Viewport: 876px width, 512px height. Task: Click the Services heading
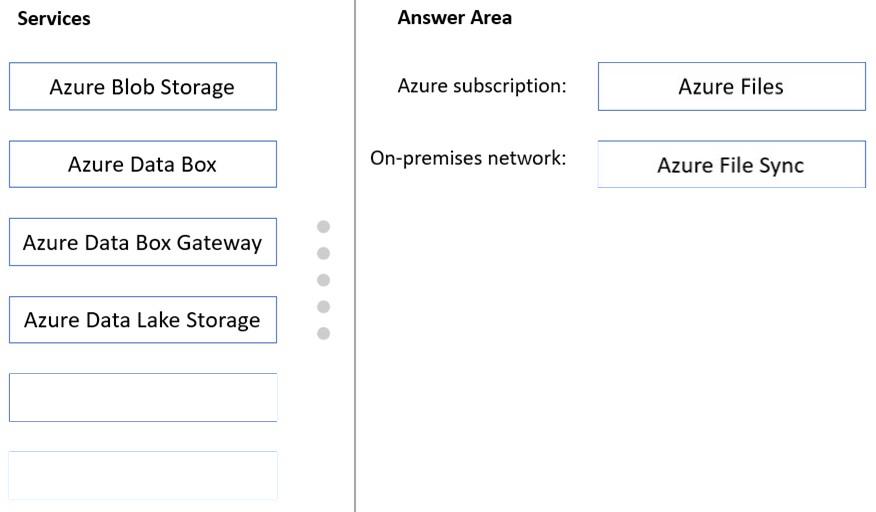[x=54, y=18]
